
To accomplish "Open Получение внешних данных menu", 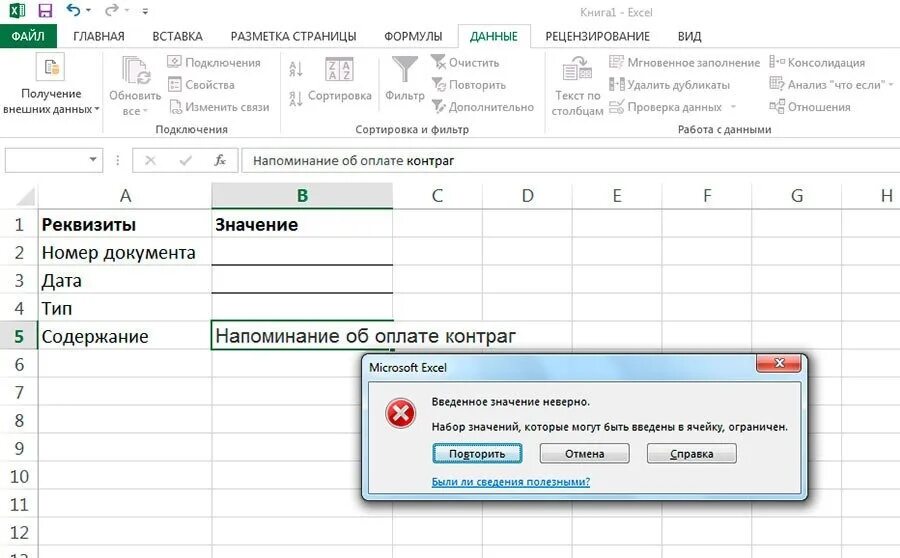I will click(x=51, y=84).
